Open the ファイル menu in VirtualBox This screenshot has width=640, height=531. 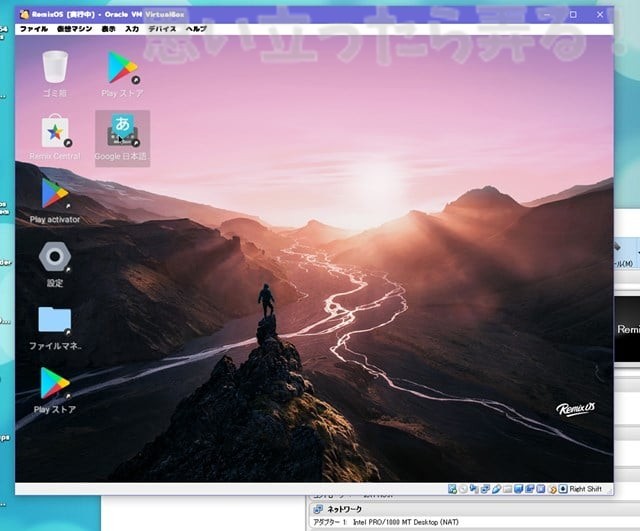point(34,29)
